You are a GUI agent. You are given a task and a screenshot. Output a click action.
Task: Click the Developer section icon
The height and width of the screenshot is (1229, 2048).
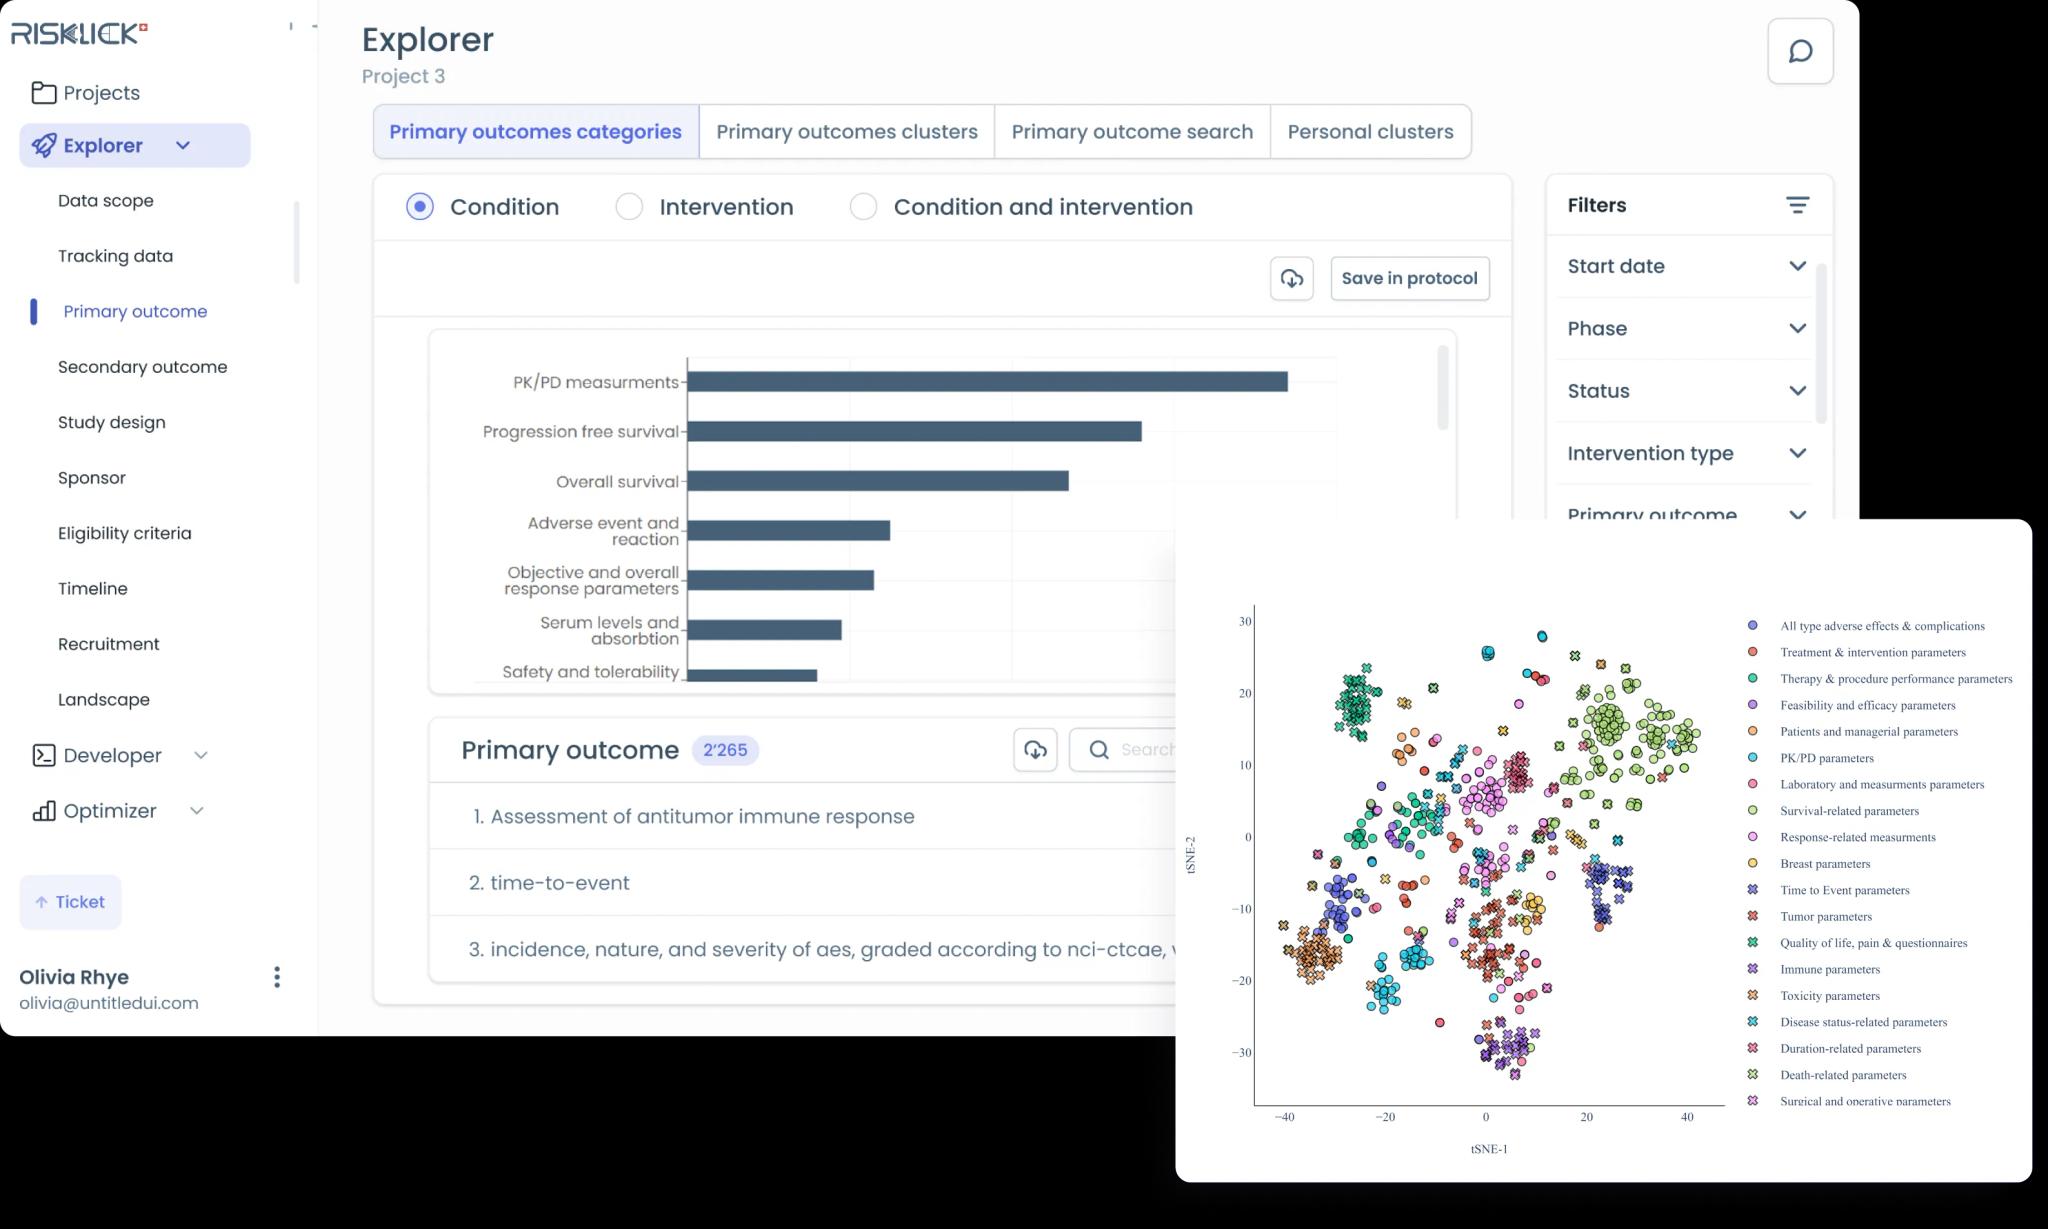(x=44, y=755)
